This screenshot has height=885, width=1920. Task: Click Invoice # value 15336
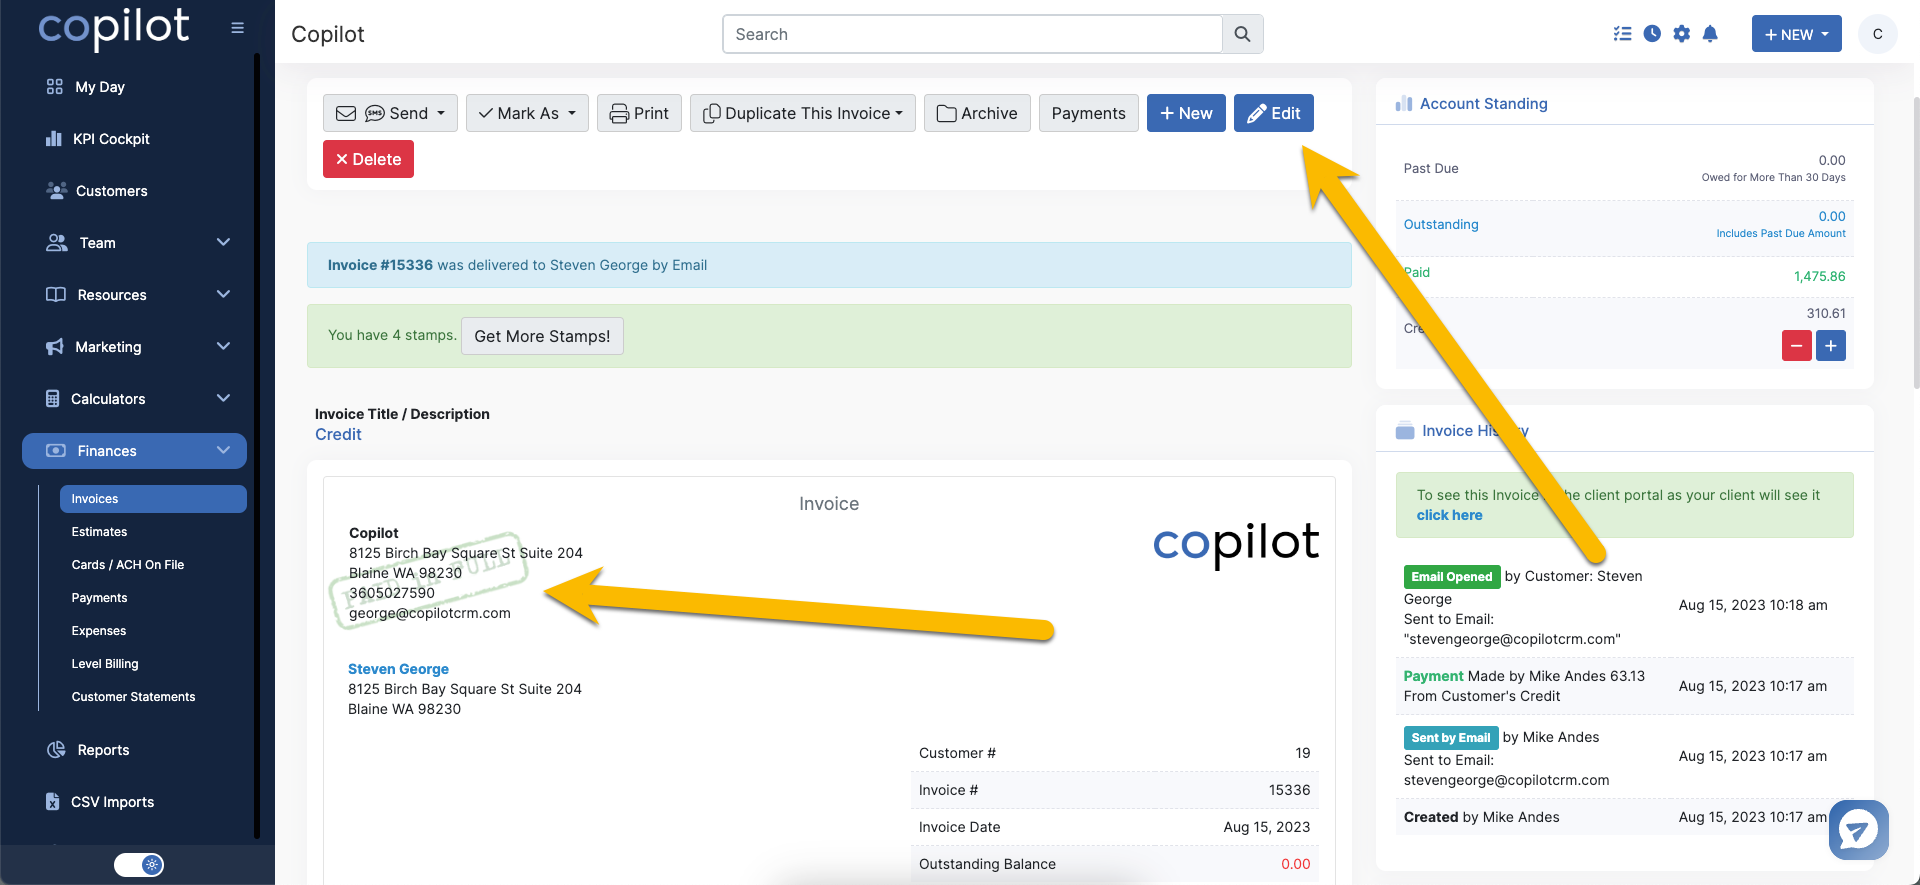click(x=1289, y=790)
